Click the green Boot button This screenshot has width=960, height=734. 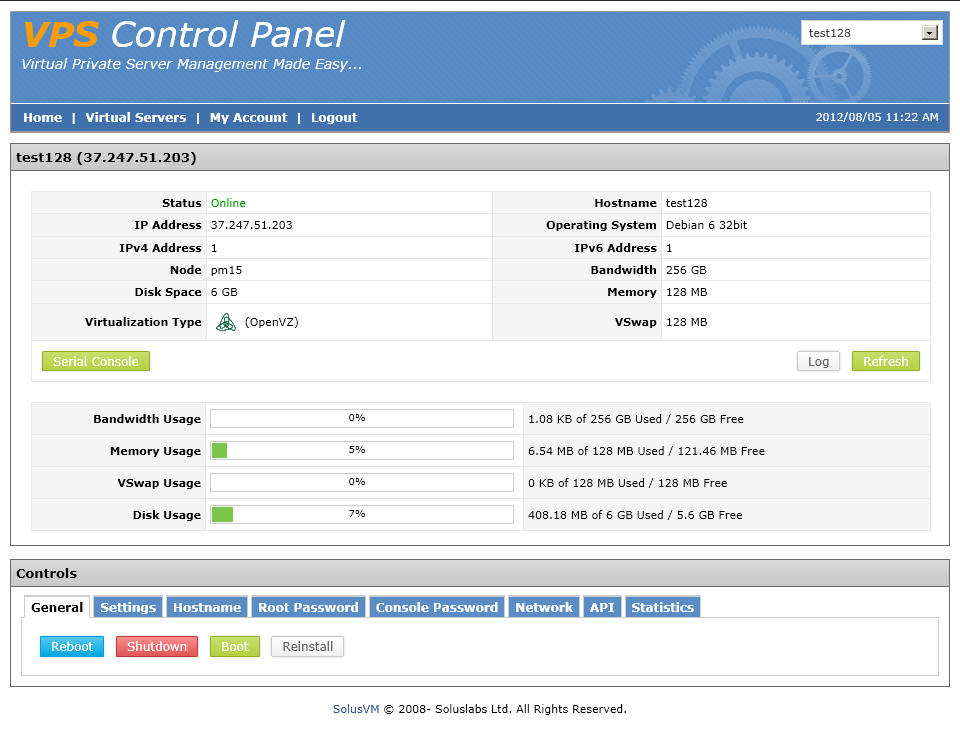coord(234,646)
